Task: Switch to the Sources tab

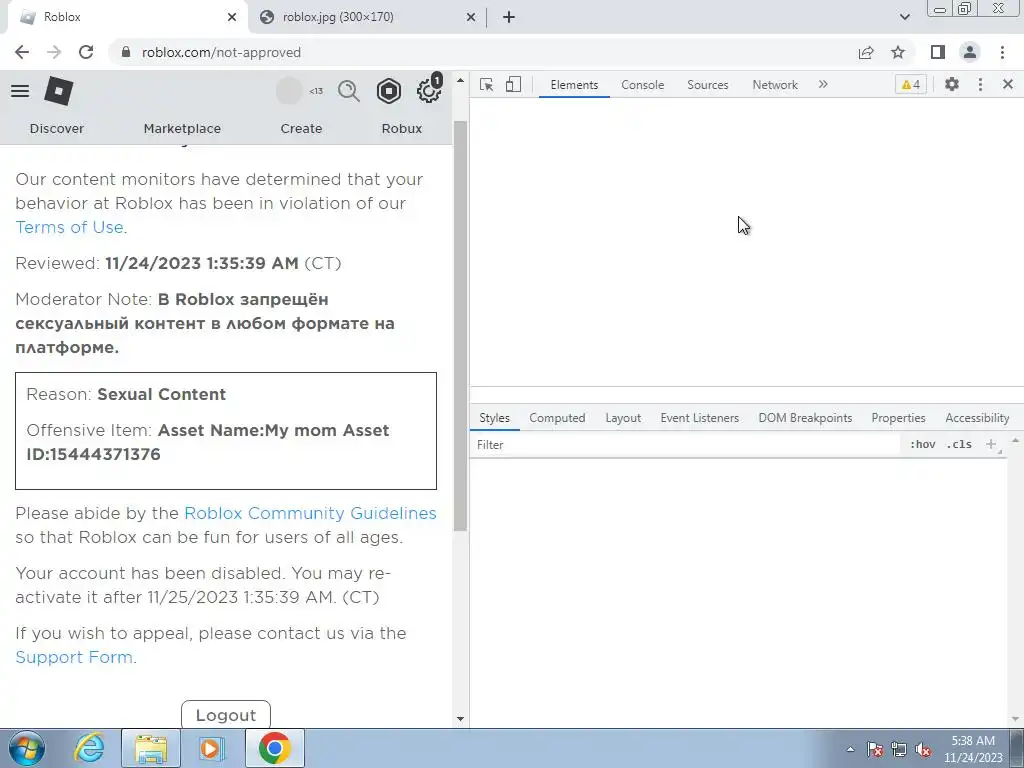Action: 707,85
